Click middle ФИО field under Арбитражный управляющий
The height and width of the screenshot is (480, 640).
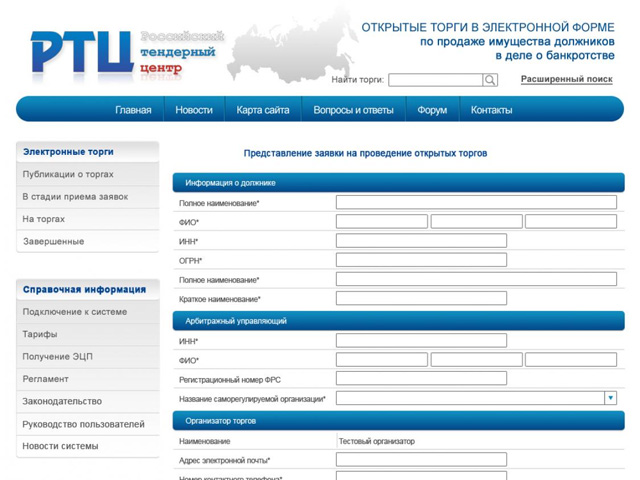(x=476, y=360)
